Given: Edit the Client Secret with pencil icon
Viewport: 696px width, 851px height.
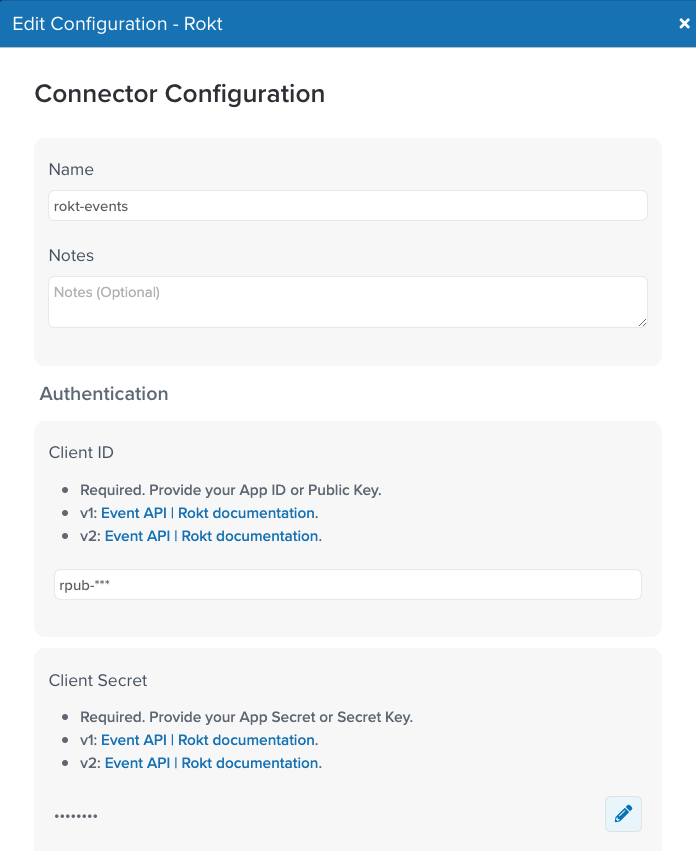Looking at the screenshot, I should [x=623, y=814].
